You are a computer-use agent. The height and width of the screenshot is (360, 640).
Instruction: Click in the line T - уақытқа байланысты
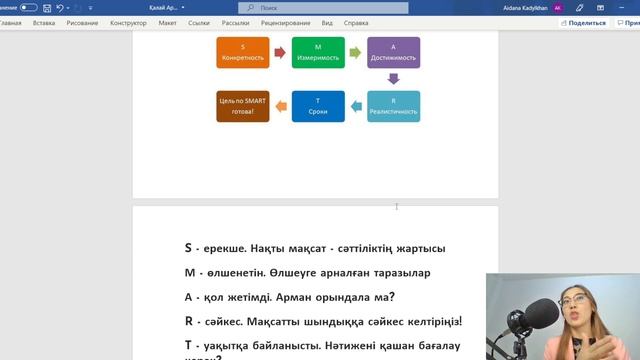[322, 346]
